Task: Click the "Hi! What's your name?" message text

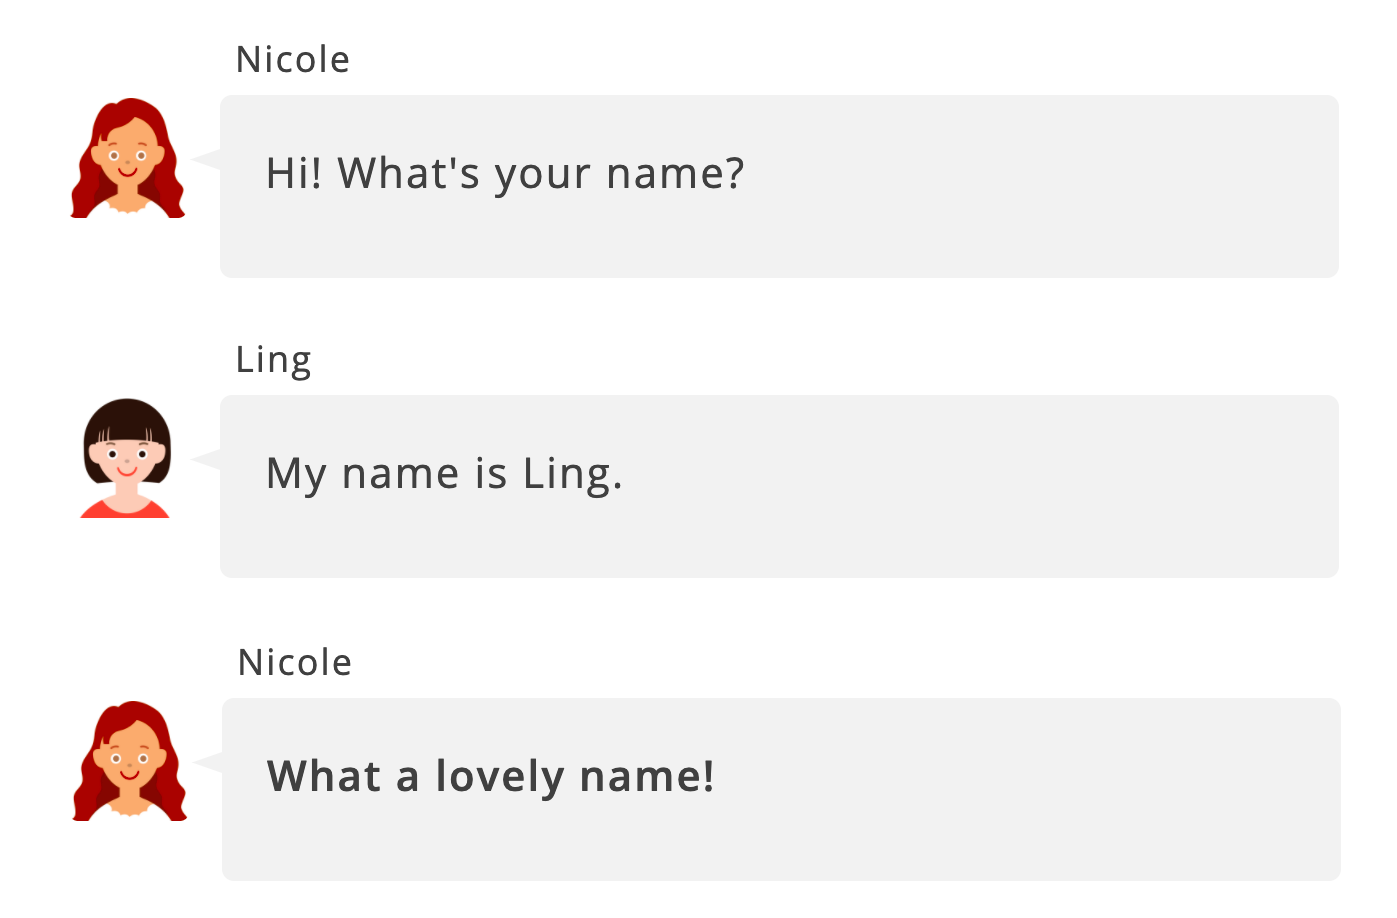Action: 505,174
